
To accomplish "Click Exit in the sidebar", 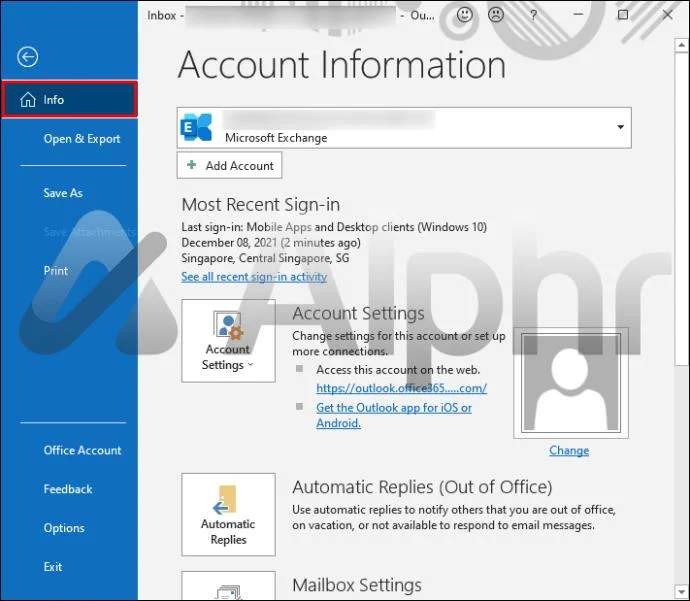I will 53,566.
